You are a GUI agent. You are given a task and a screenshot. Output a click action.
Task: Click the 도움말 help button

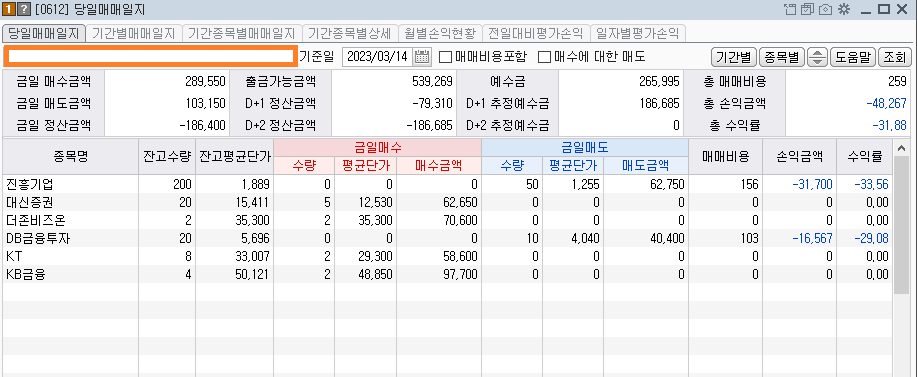[x=852, y=57]
